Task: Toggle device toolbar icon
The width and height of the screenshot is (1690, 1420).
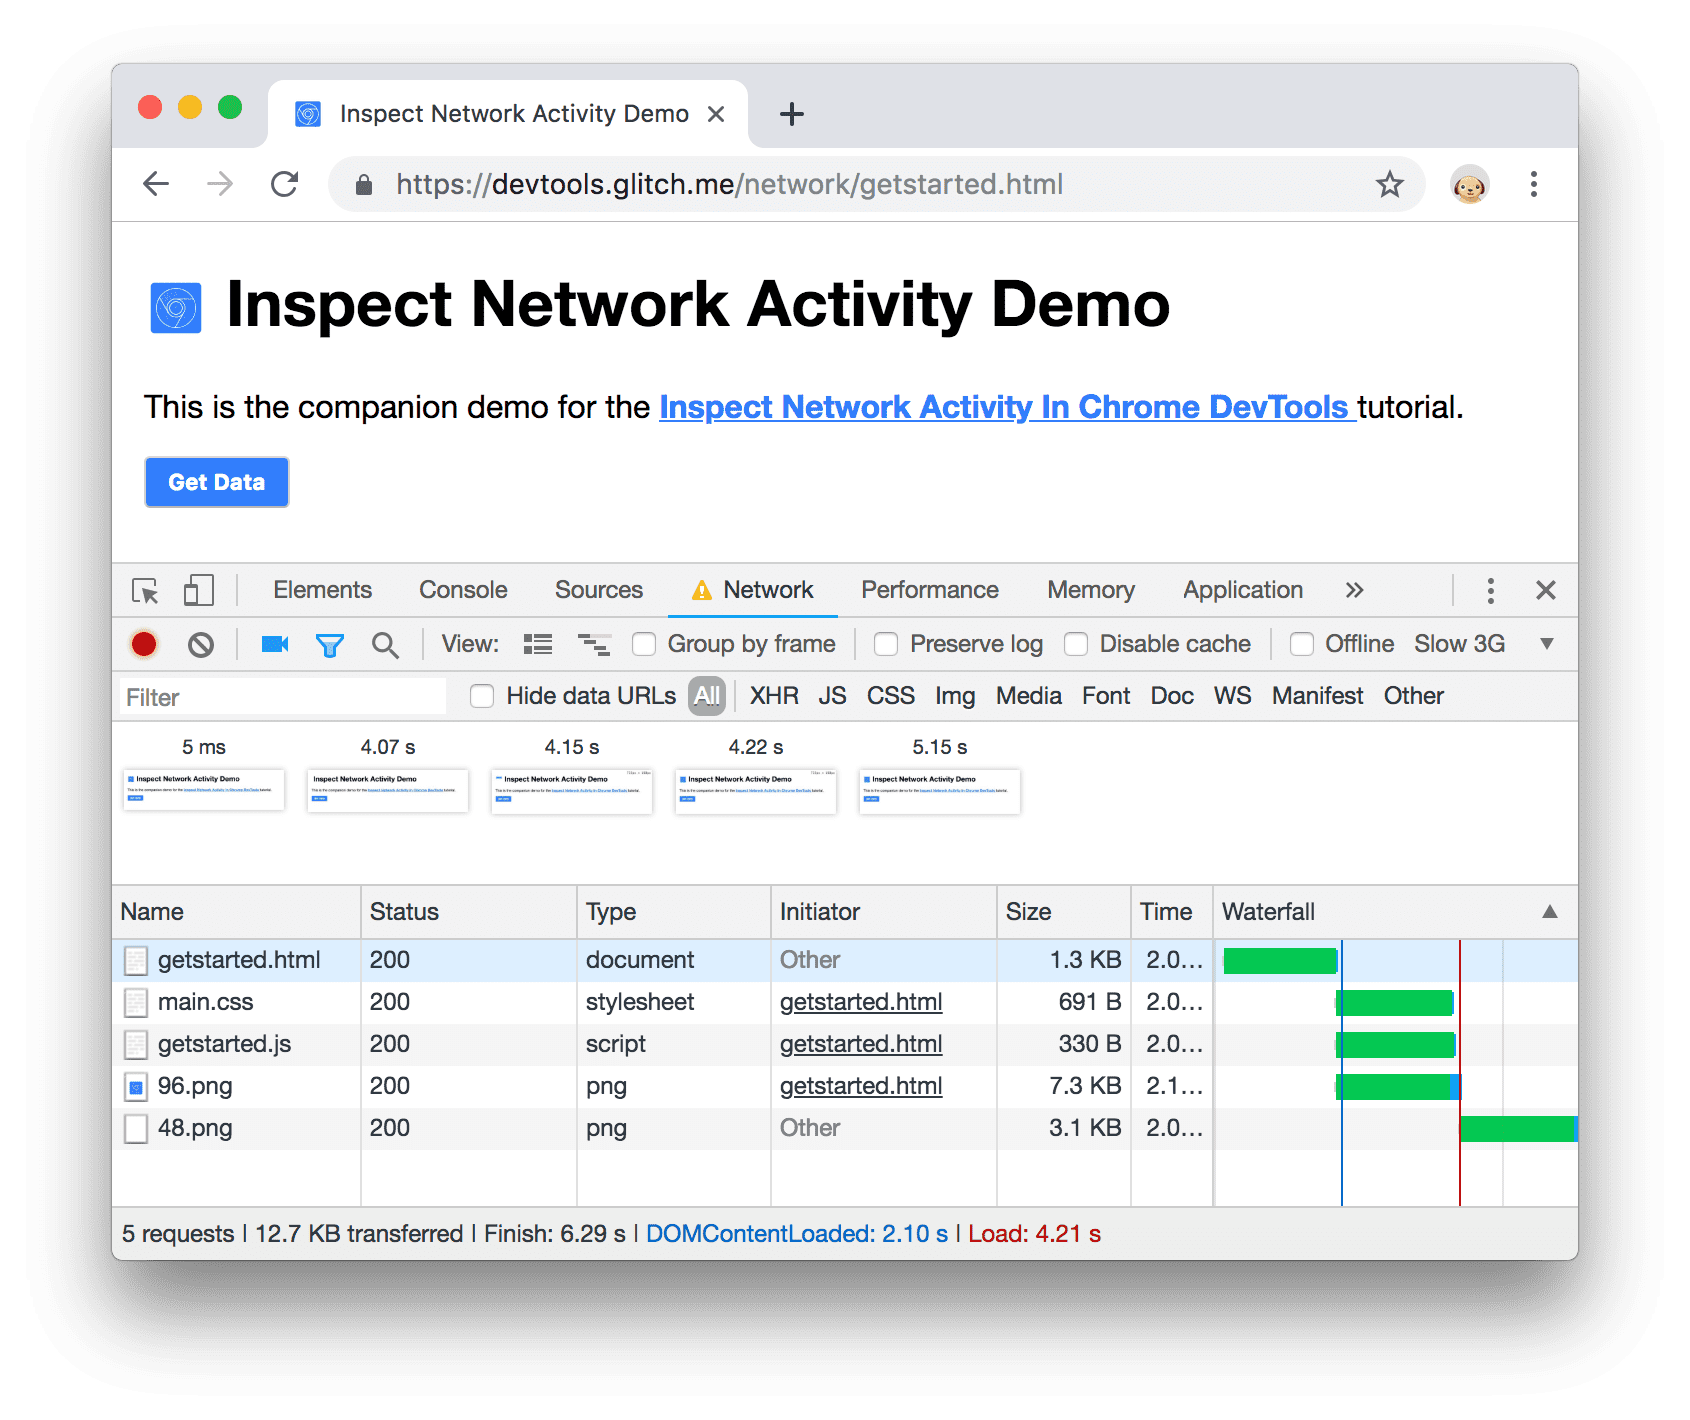Action: pyautogui.click(x=199, y=590)
